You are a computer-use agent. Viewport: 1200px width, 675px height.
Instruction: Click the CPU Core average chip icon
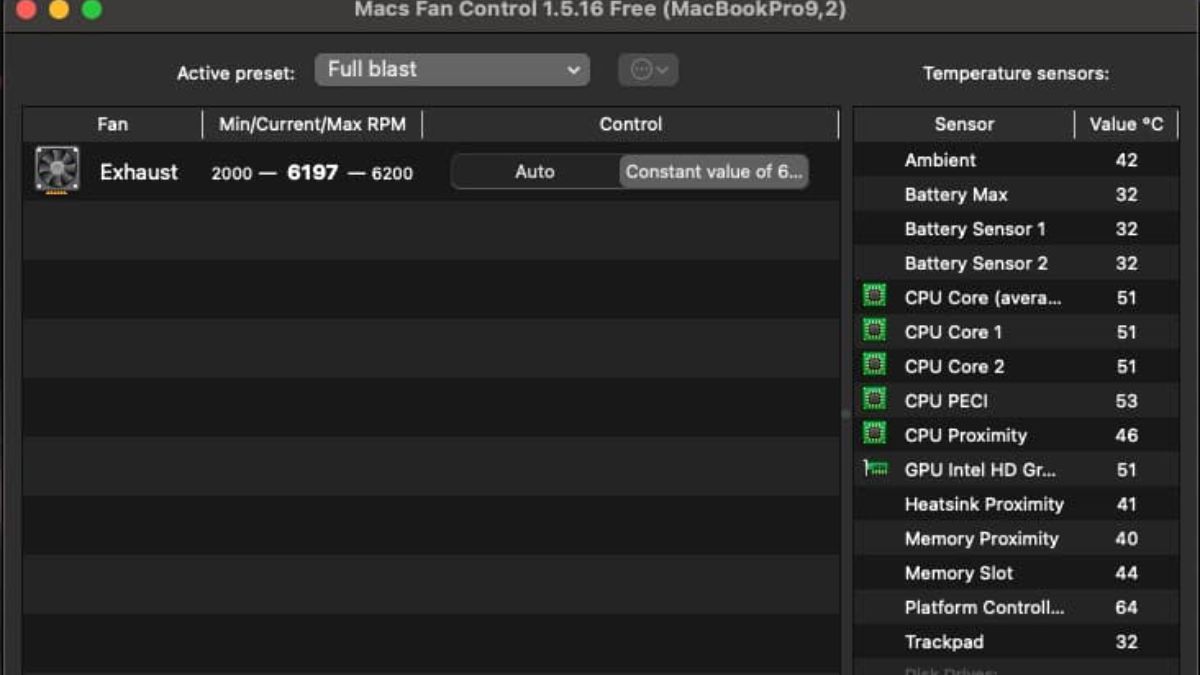tap(875, 296)
